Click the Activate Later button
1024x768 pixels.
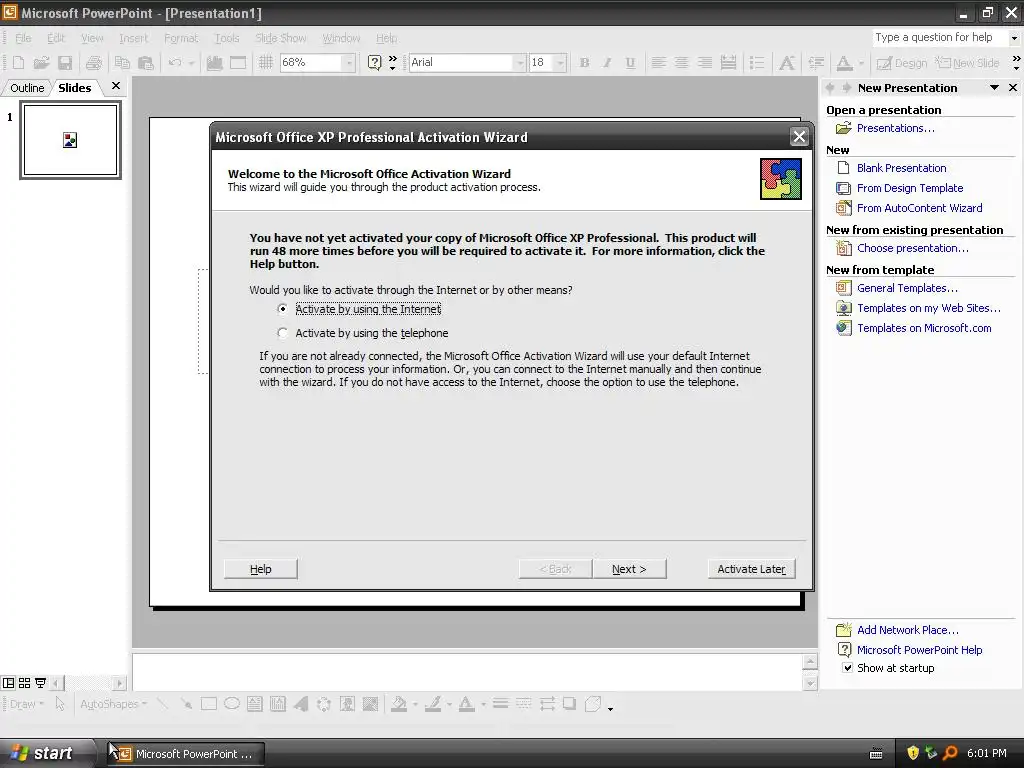pos(751,569)
